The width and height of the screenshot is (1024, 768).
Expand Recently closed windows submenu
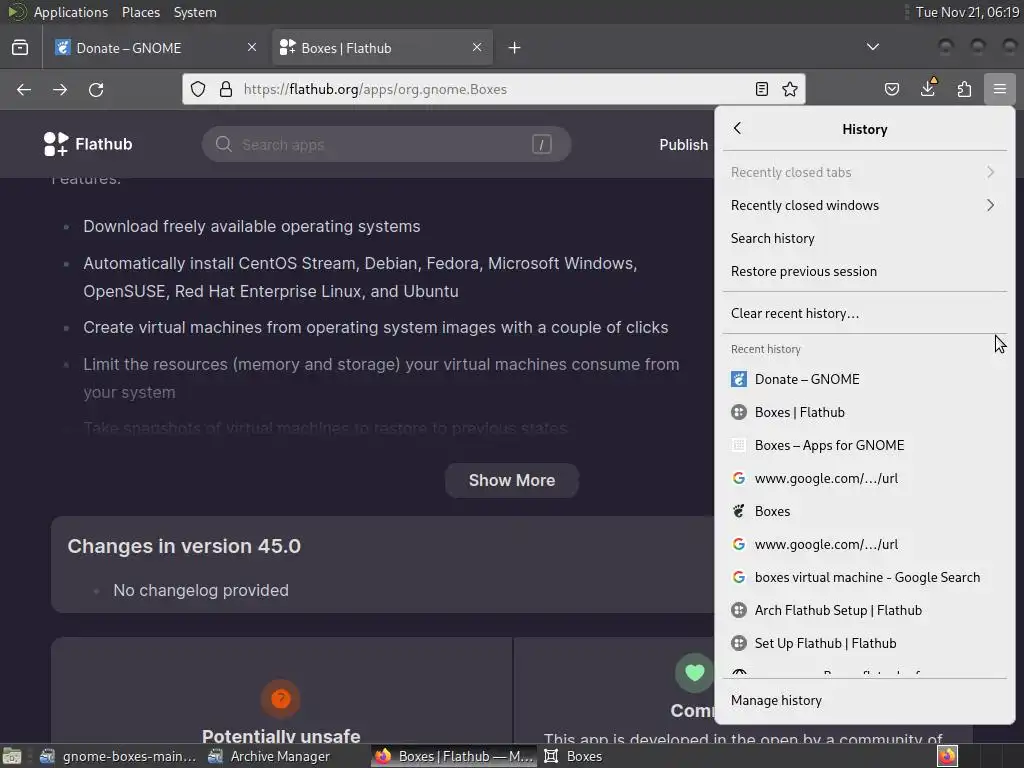[865, 205]
